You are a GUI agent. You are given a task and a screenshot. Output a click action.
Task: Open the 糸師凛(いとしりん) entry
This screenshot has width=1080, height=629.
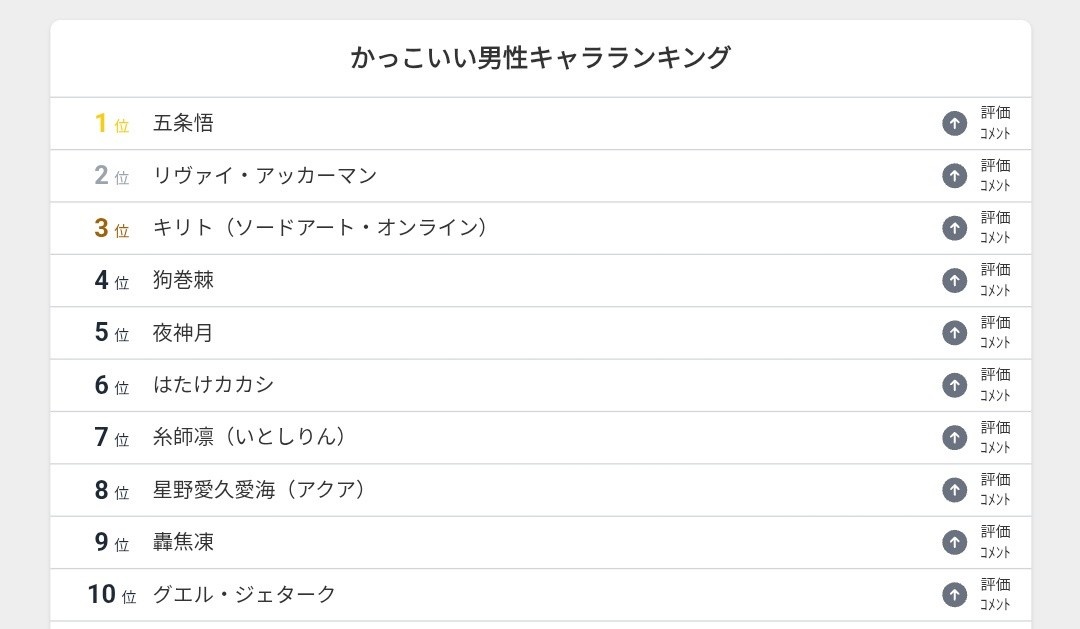[x=252, y=437]
